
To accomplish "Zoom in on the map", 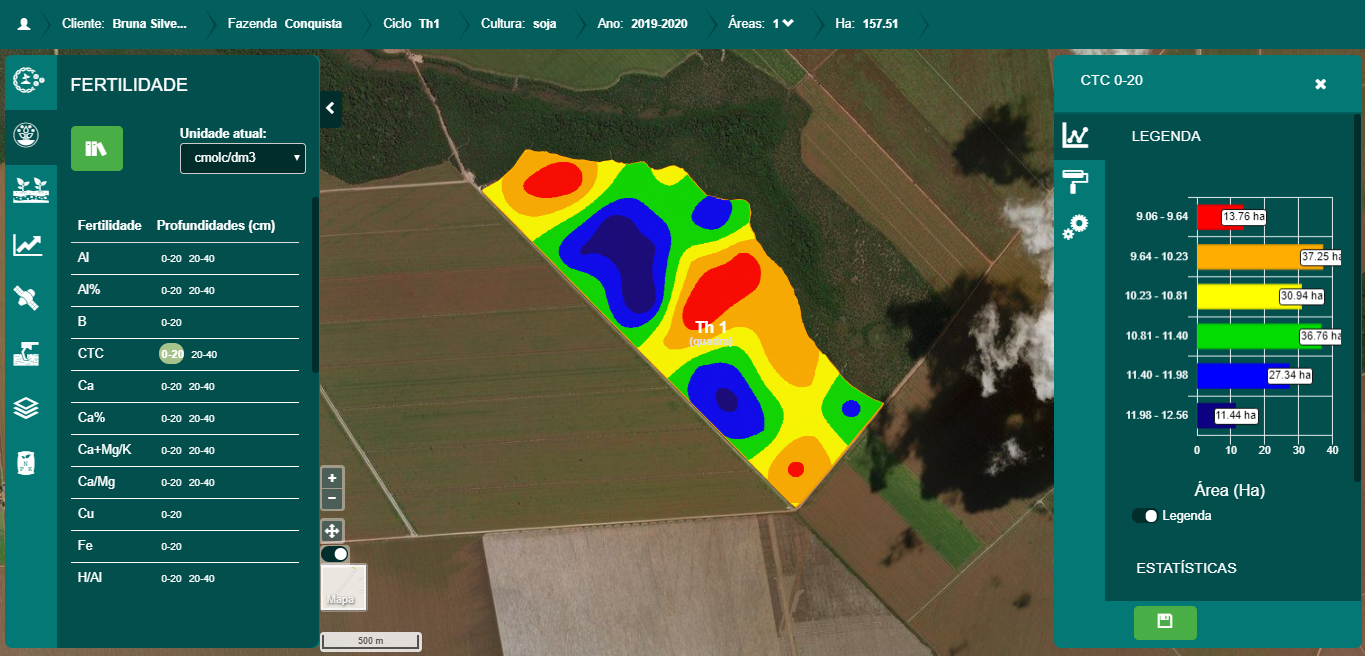I will [x=332, y=478].
